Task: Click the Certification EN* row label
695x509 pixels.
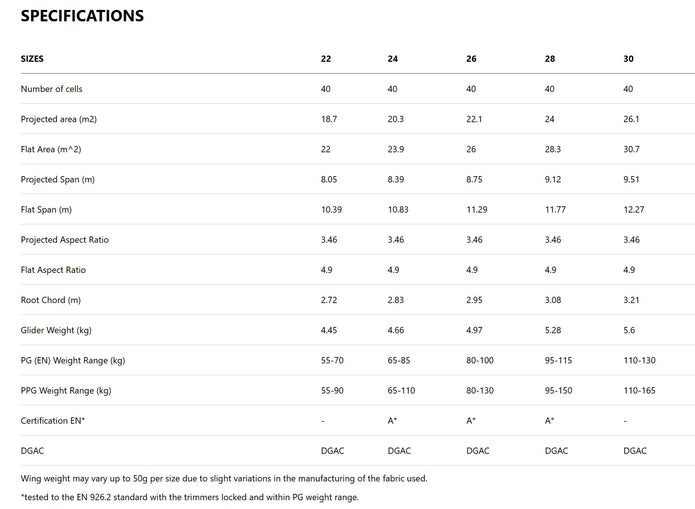Action: (x=53, y=420)
